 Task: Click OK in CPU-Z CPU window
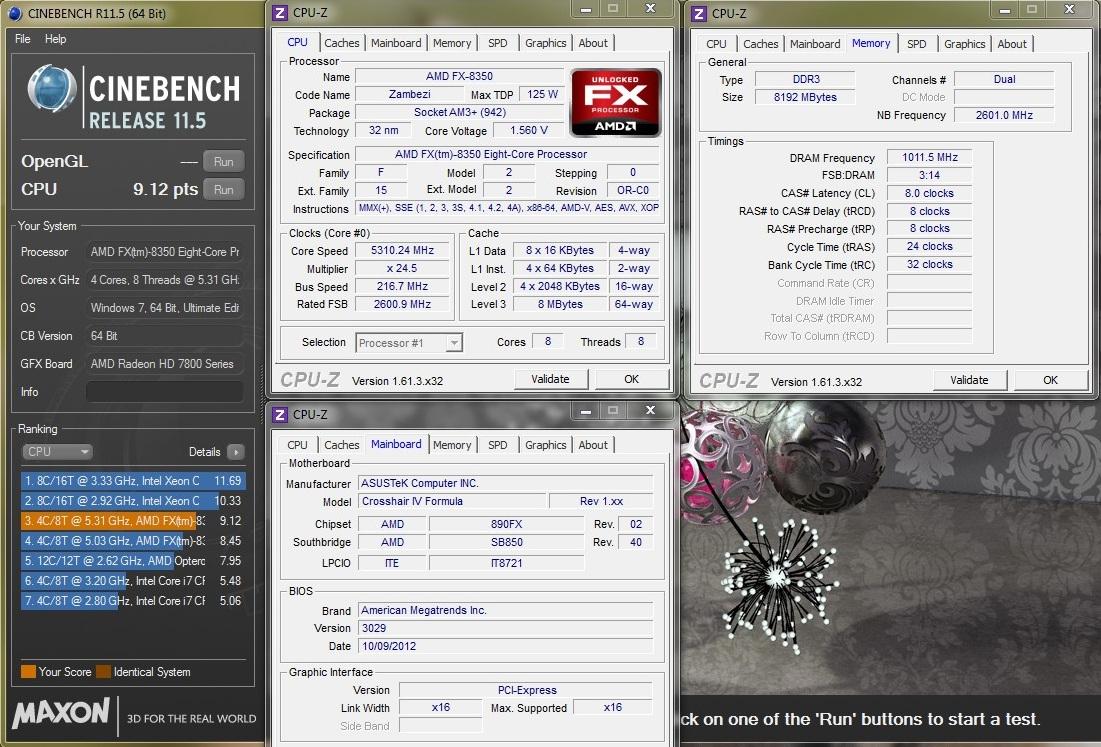click(631, 379)
